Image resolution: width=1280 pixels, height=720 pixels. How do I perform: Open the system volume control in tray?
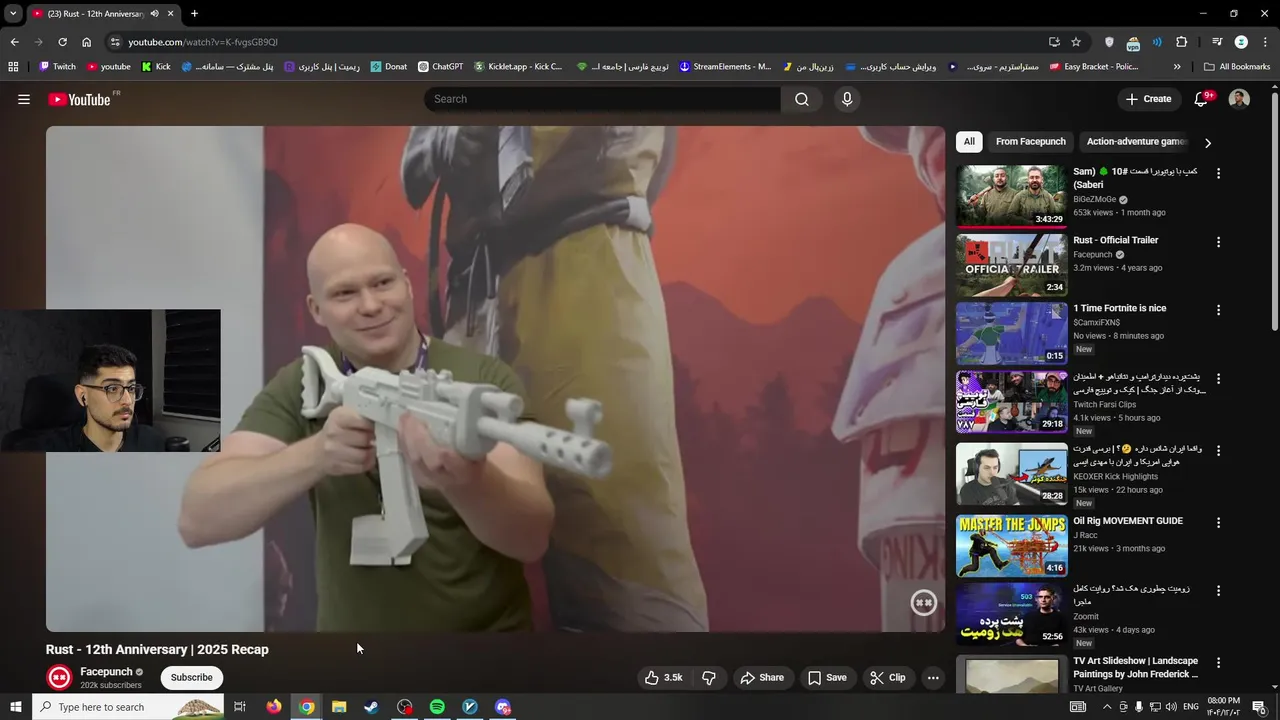click(x=1171, y=707)
